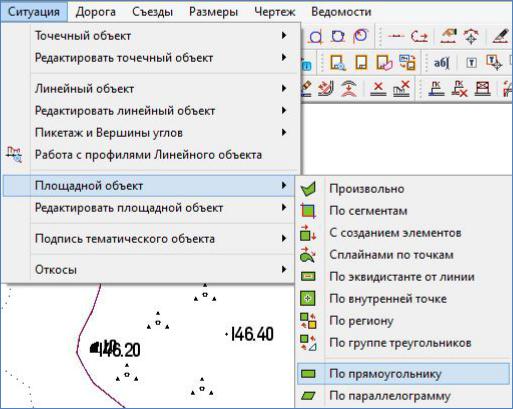This screenshot has width=513, height=409.
Task: Select the Площадной объект menu item
Action: point(149,186)
